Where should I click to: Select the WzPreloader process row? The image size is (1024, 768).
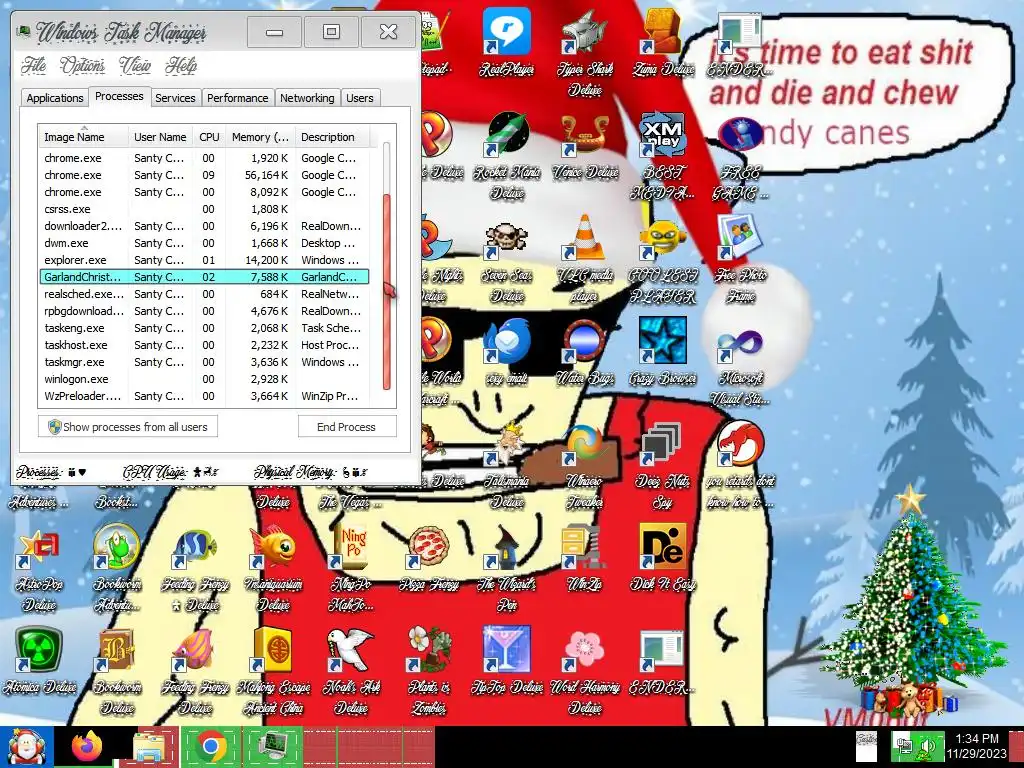coord(204,396)
